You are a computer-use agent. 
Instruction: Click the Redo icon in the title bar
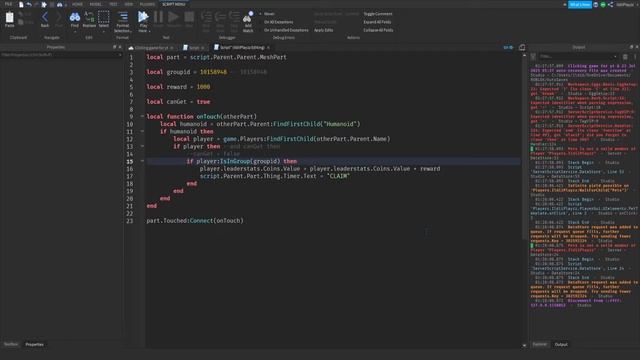click(x=36, y=4)
